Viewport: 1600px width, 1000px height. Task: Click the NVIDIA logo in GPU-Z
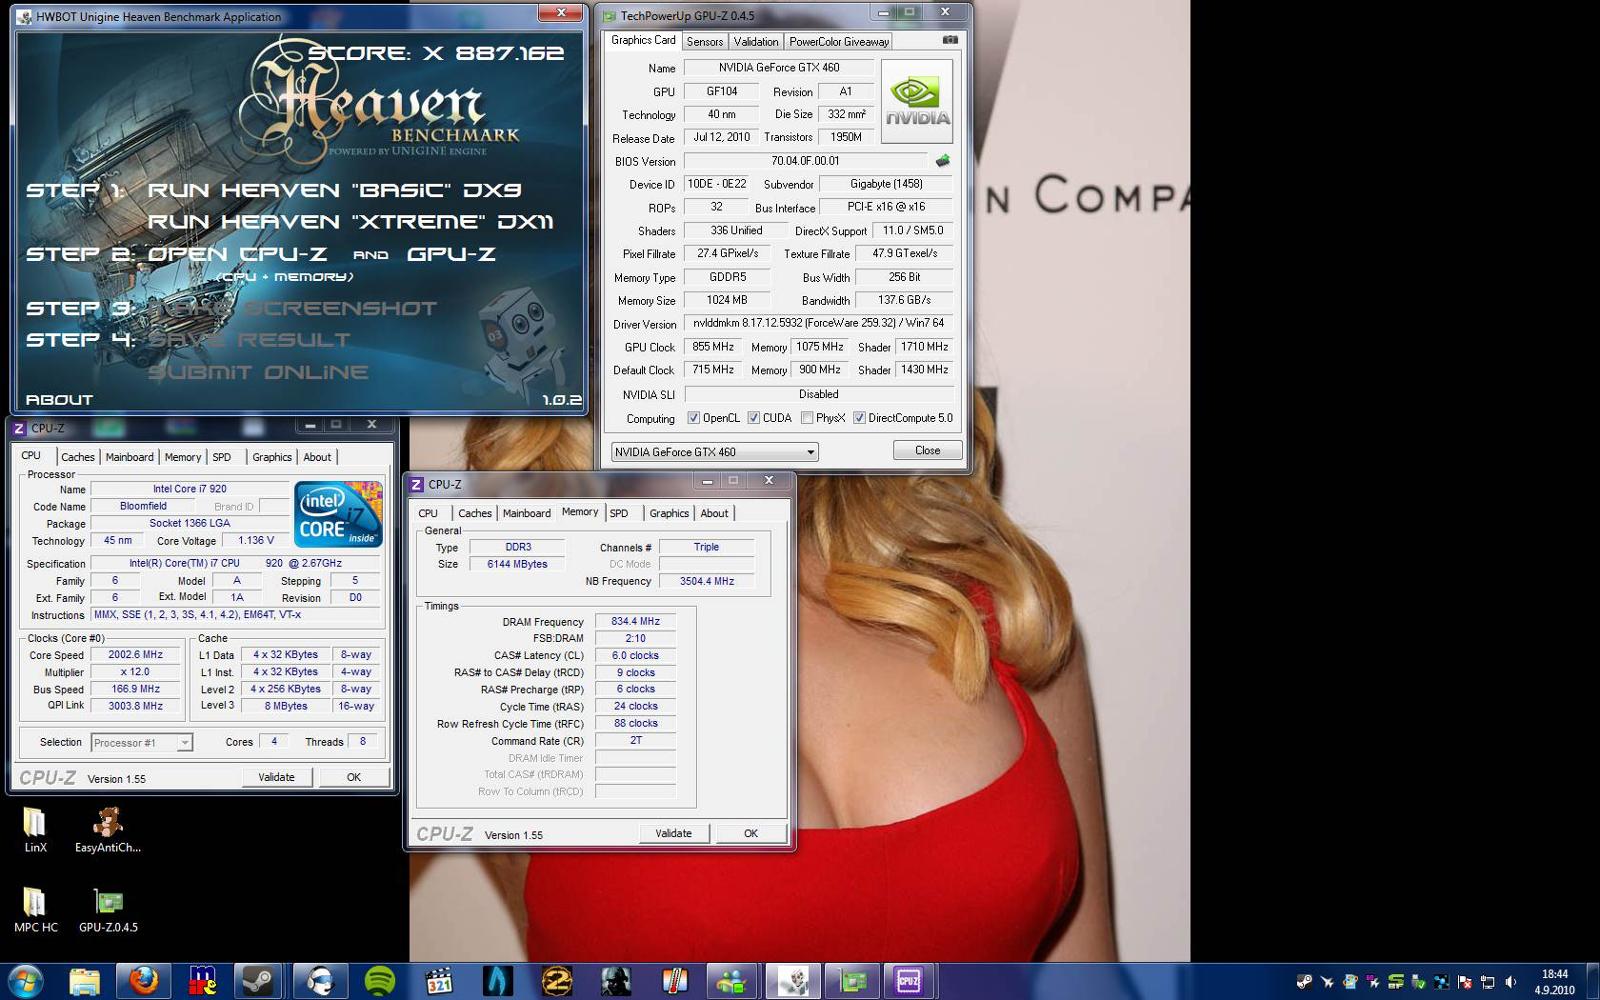click(917, 101)
